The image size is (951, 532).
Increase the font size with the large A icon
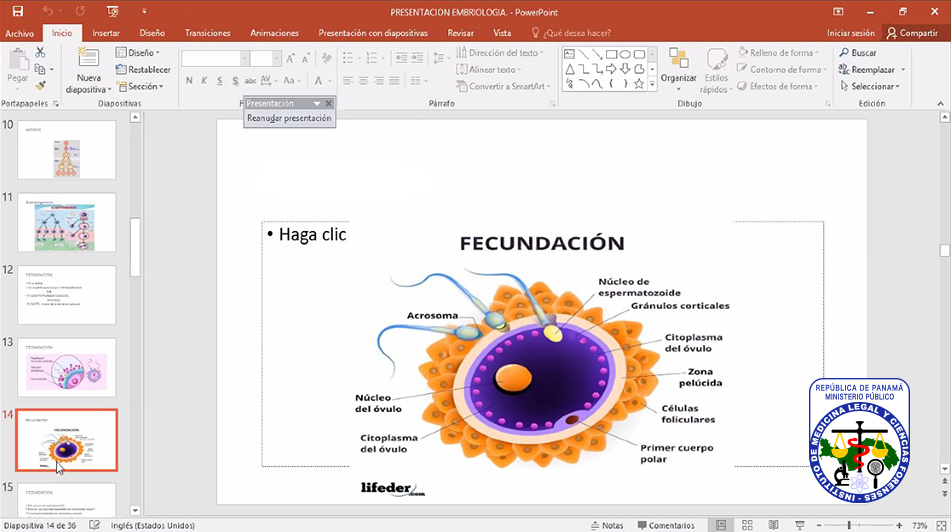[291, 58]
